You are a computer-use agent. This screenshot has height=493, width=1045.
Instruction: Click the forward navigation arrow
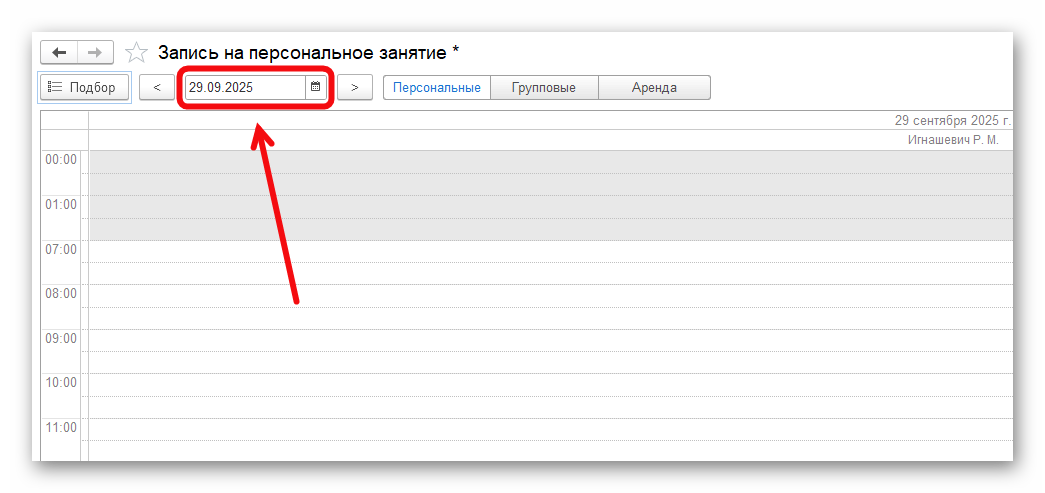(95, 52)
